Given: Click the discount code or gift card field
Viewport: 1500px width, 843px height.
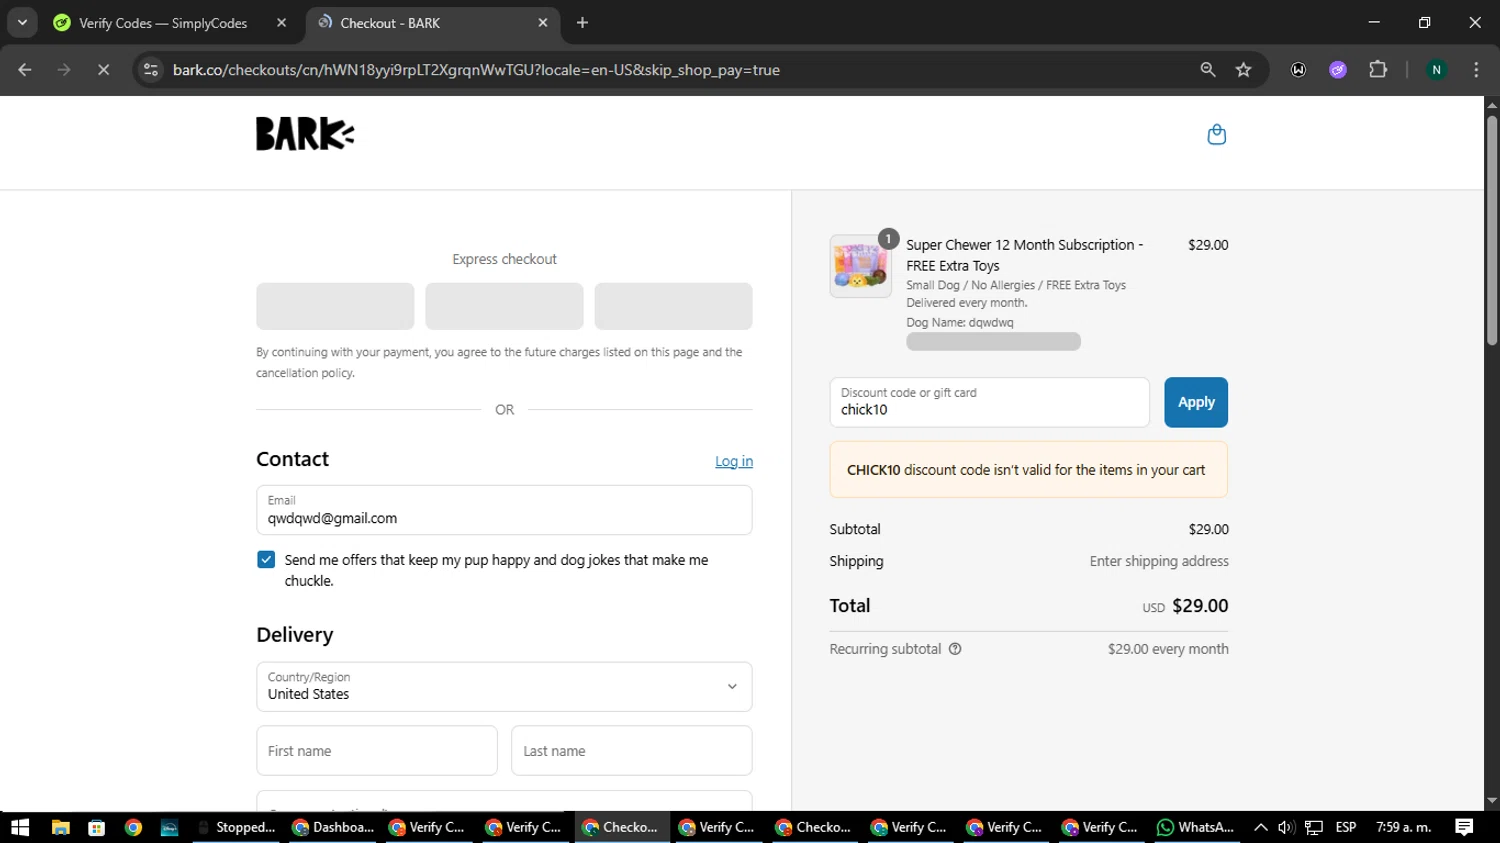Looking at the screenshot, I should tap(990, 402).
